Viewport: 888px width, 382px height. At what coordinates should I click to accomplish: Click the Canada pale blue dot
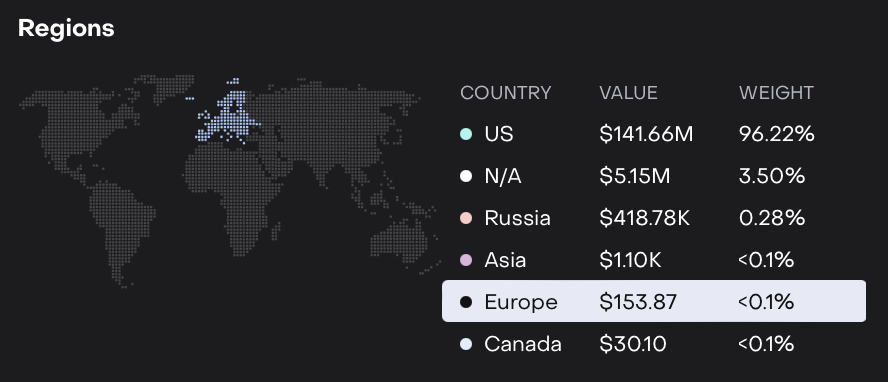[x=466, y=344]
